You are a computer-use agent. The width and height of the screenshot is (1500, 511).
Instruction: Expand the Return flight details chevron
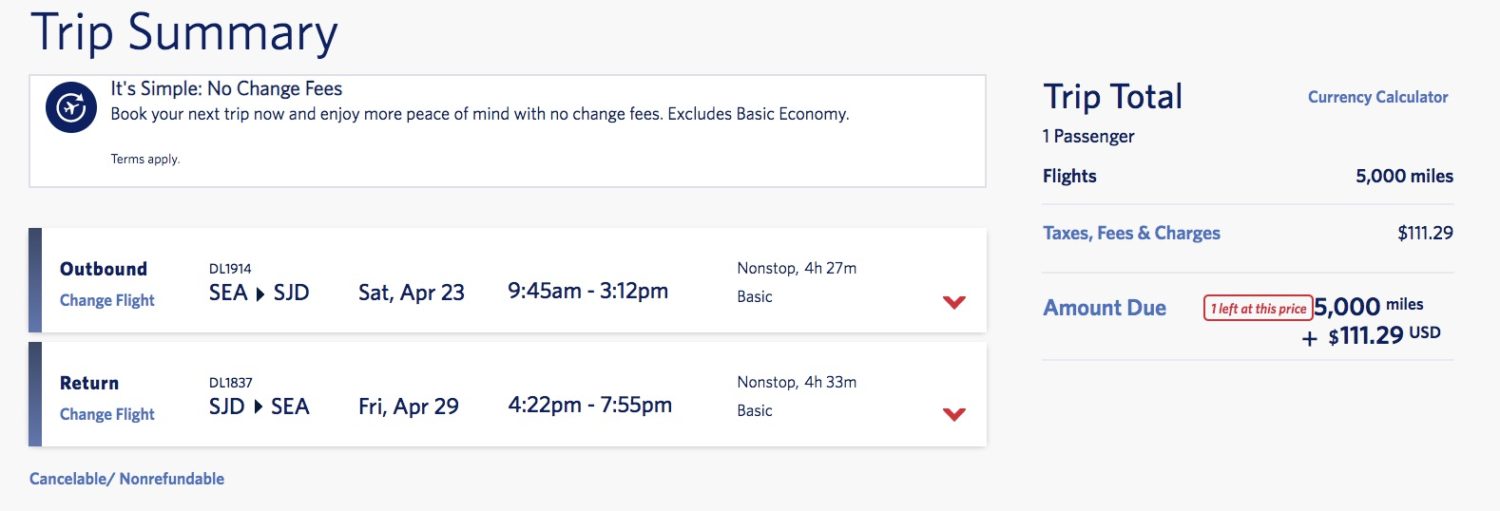[954, 414]
